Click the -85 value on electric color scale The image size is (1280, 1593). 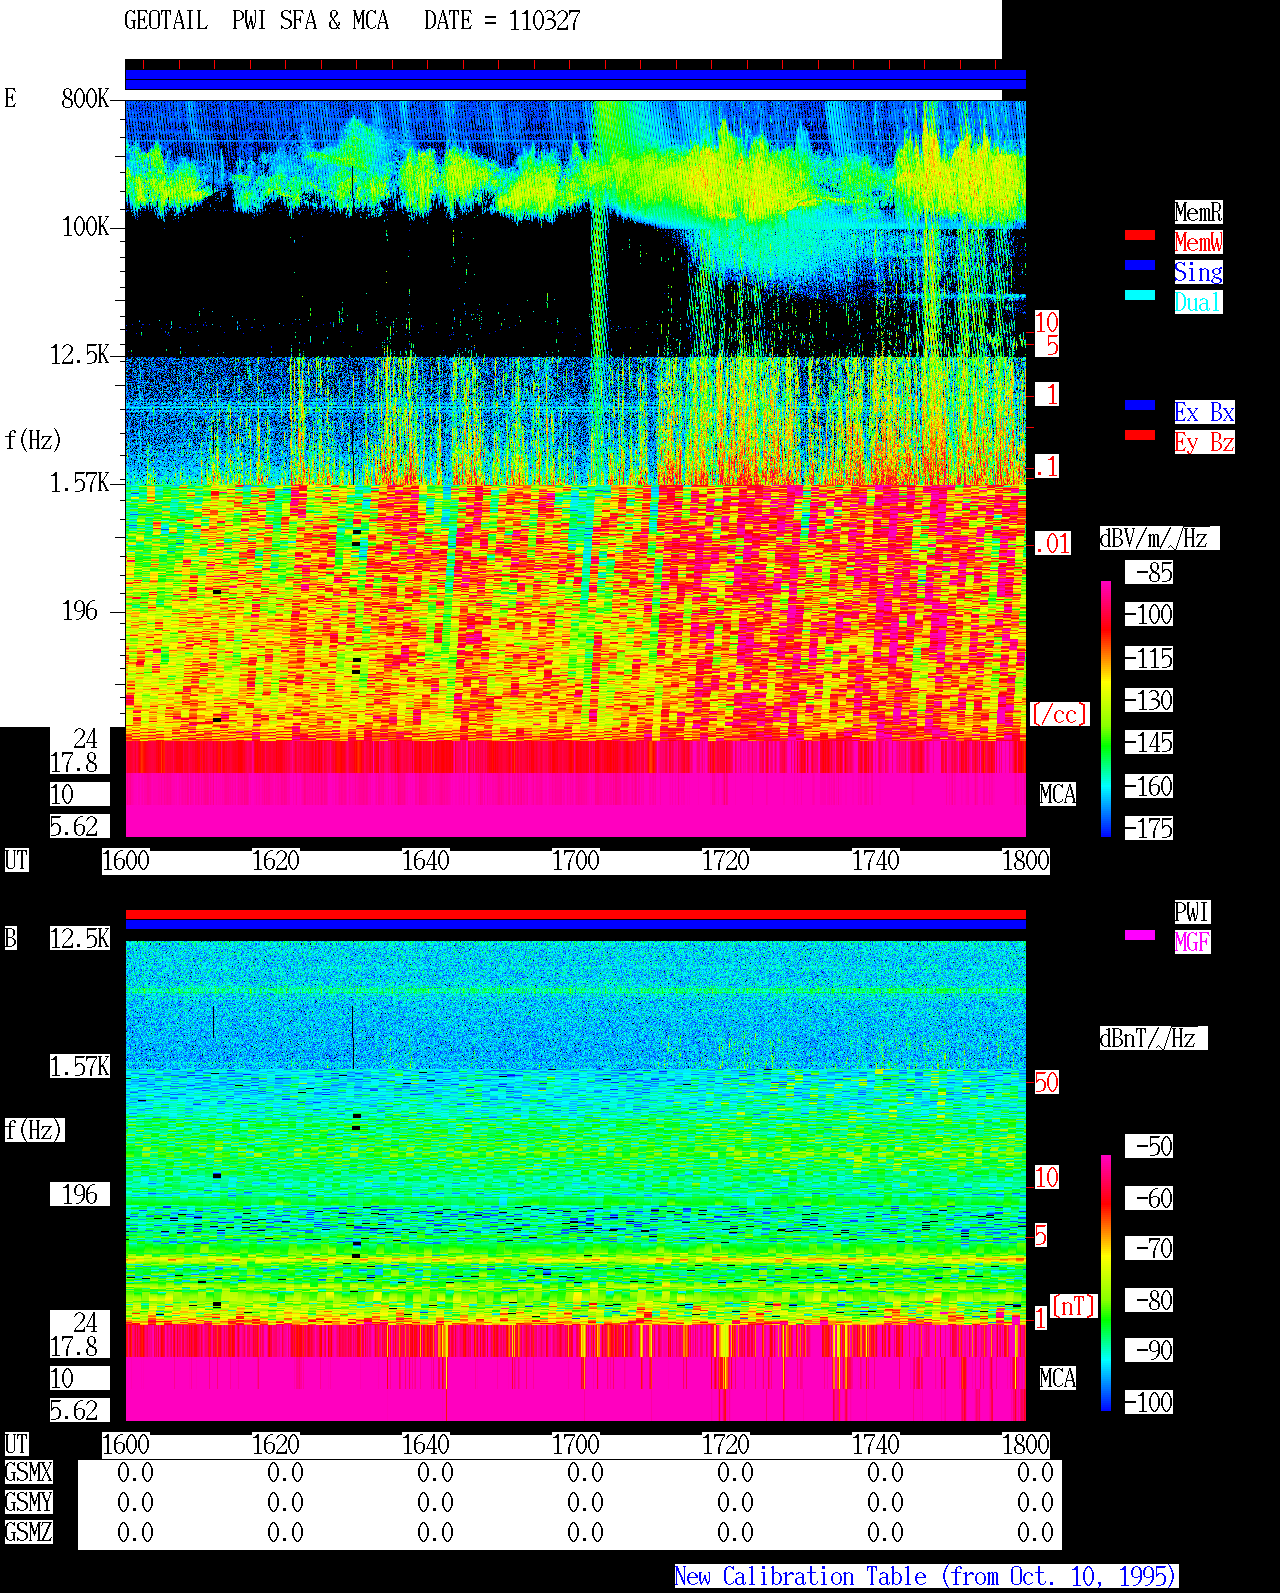click(1154, 573)
